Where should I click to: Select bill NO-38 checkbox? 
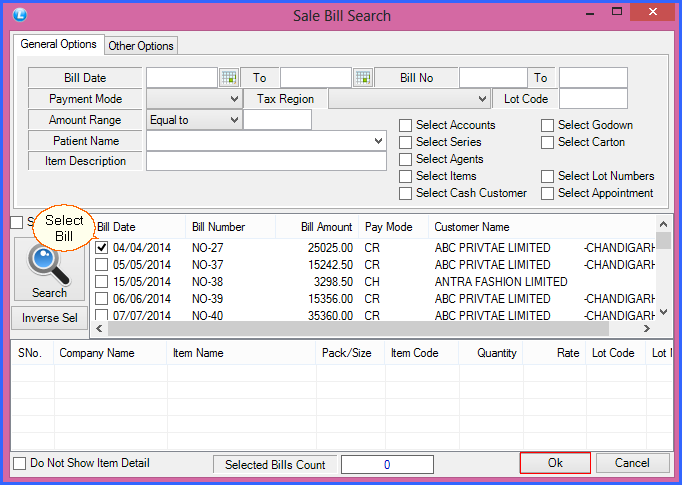point(101,281)
